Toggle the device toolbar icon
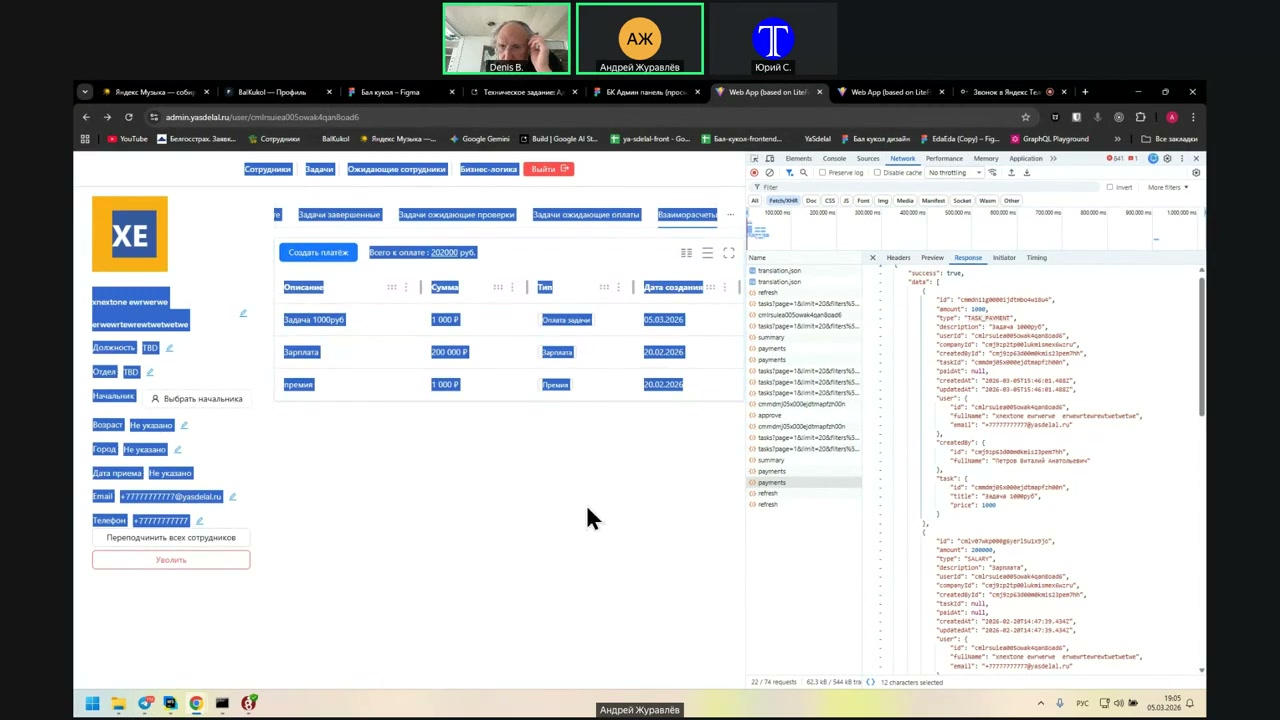This screenshot has height=720, width=1280. (x=770, y=159)
